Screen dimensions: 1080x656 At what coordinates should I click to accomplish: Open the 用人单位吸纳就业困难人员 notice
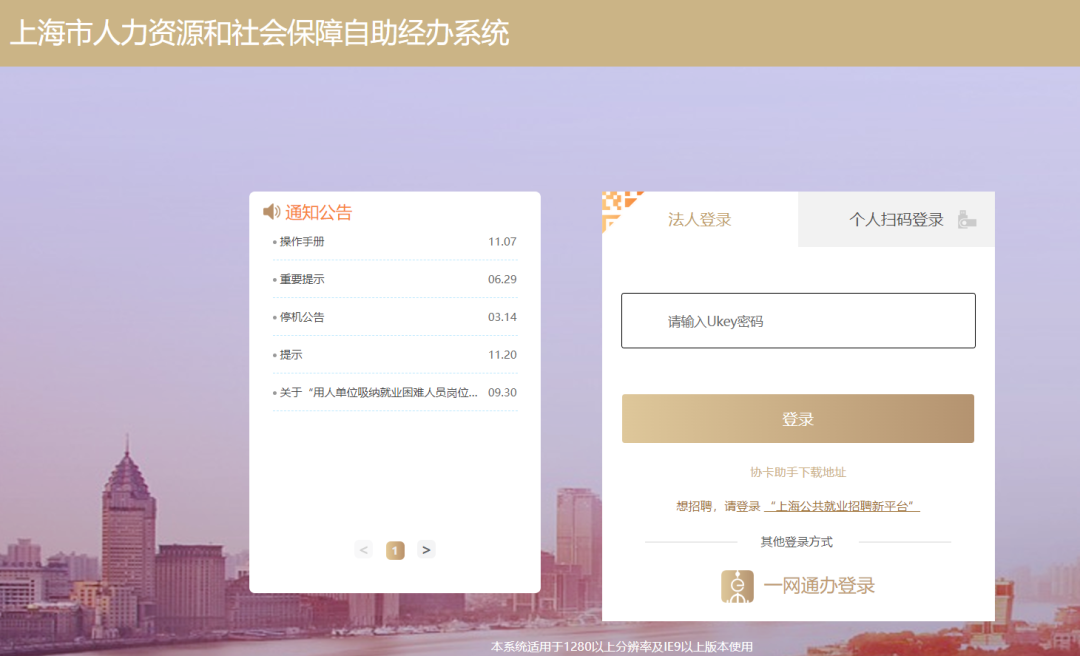[x=378, y=393]
